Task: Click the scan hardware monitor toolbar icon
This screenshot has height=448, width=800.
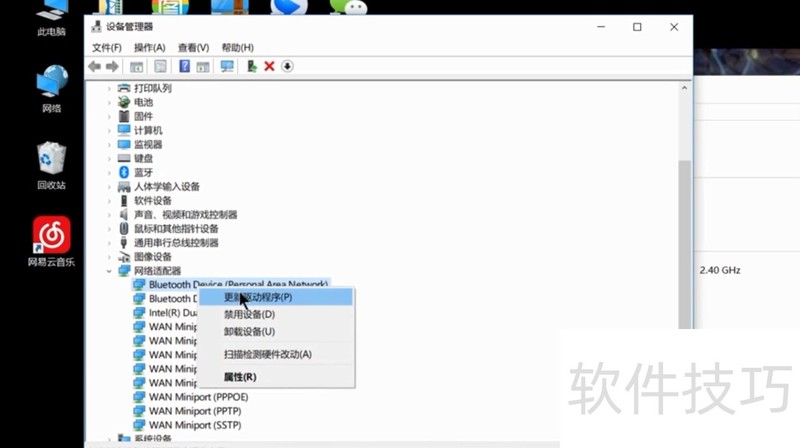Action: click(x=227, y=66)
